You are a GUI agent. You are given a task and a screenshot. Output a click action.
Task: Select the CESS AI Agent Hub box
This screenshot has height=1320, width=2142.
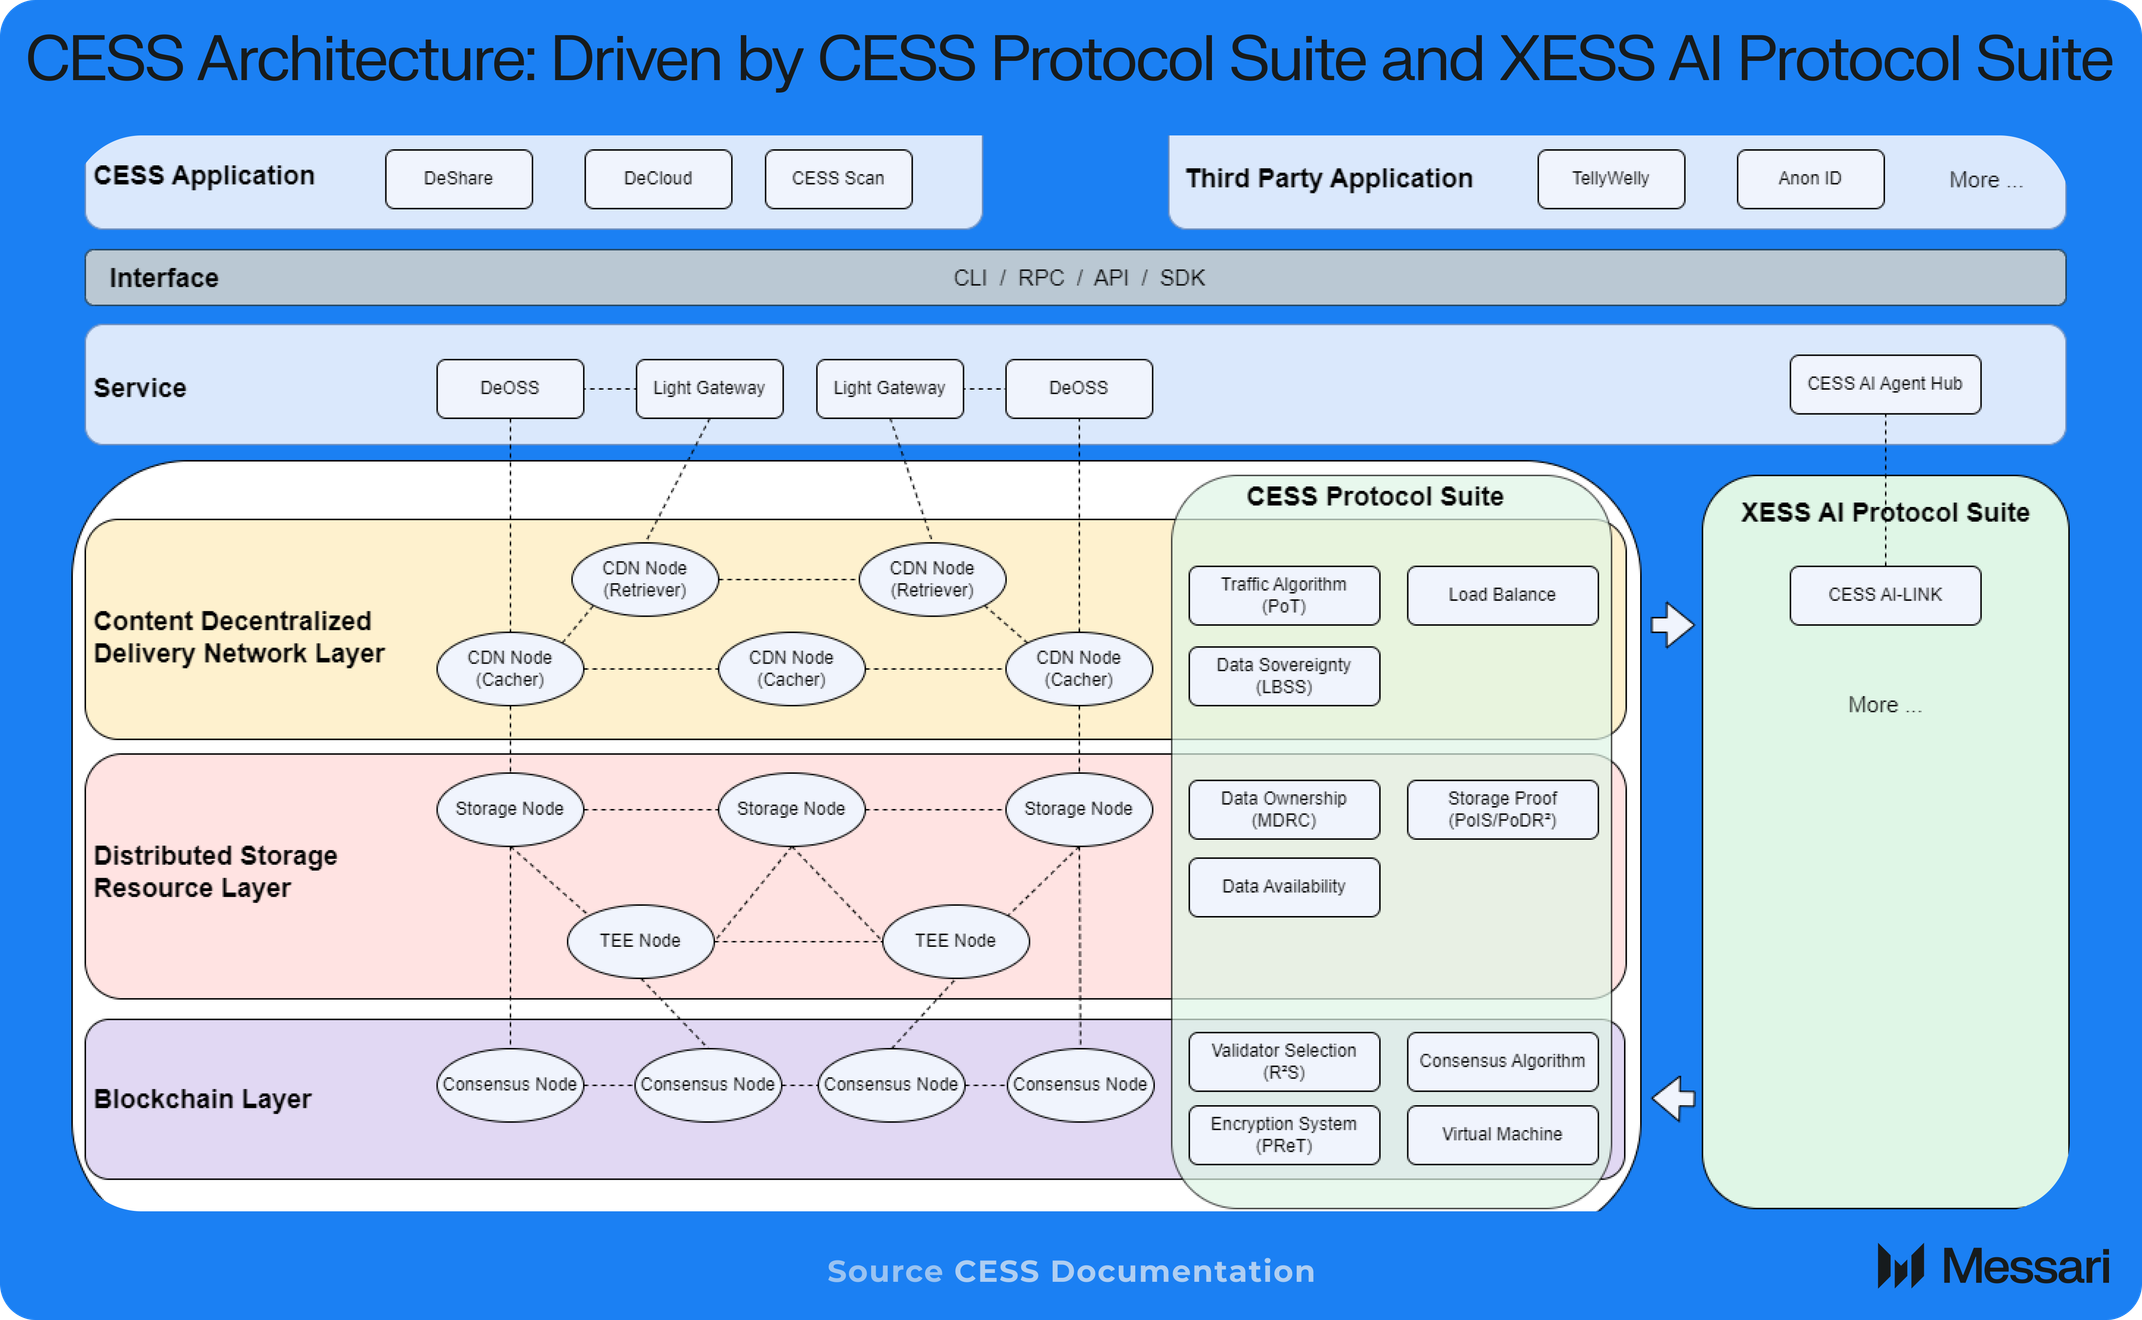1884,384
